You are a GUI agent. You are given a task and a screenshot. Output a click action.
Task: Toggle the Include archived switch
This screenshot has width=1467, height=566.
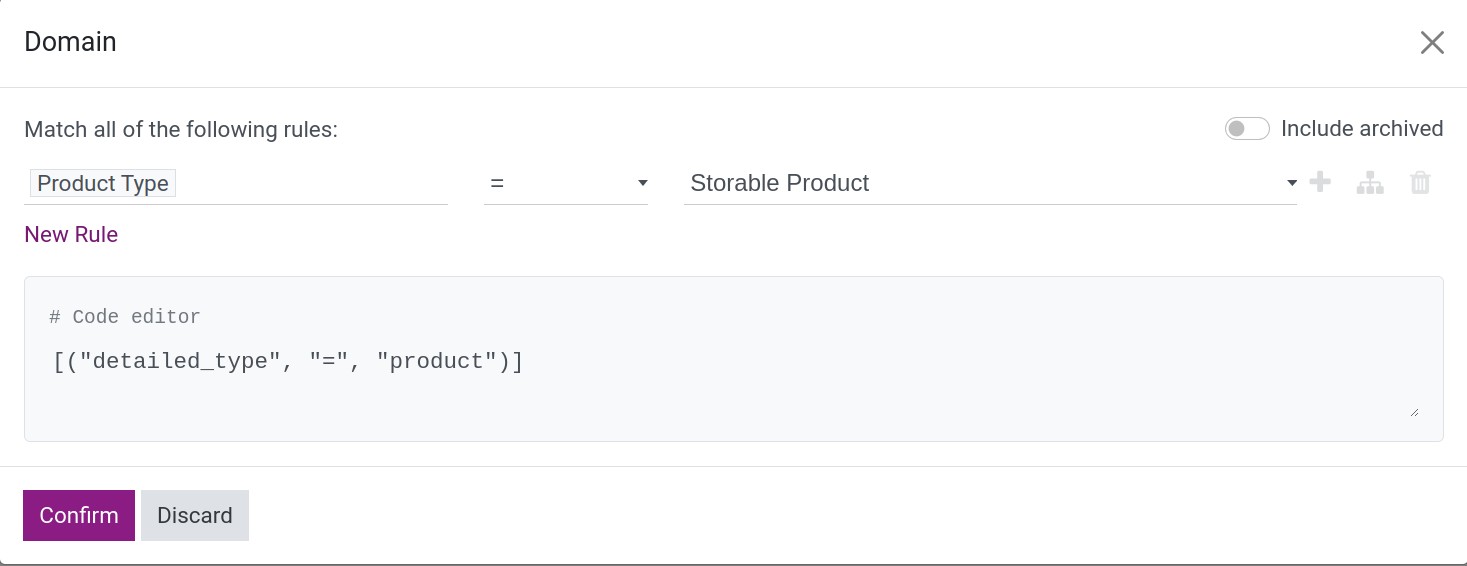1247,129
